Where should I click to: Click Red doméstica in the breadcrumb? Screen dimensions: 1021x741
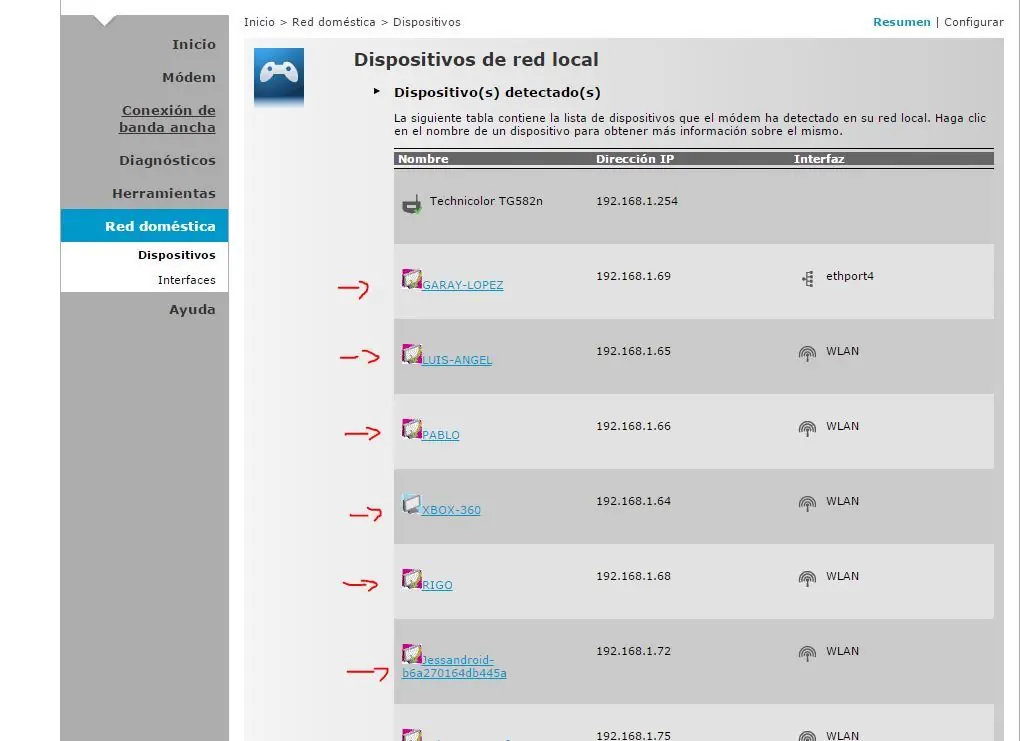[333, 22]
